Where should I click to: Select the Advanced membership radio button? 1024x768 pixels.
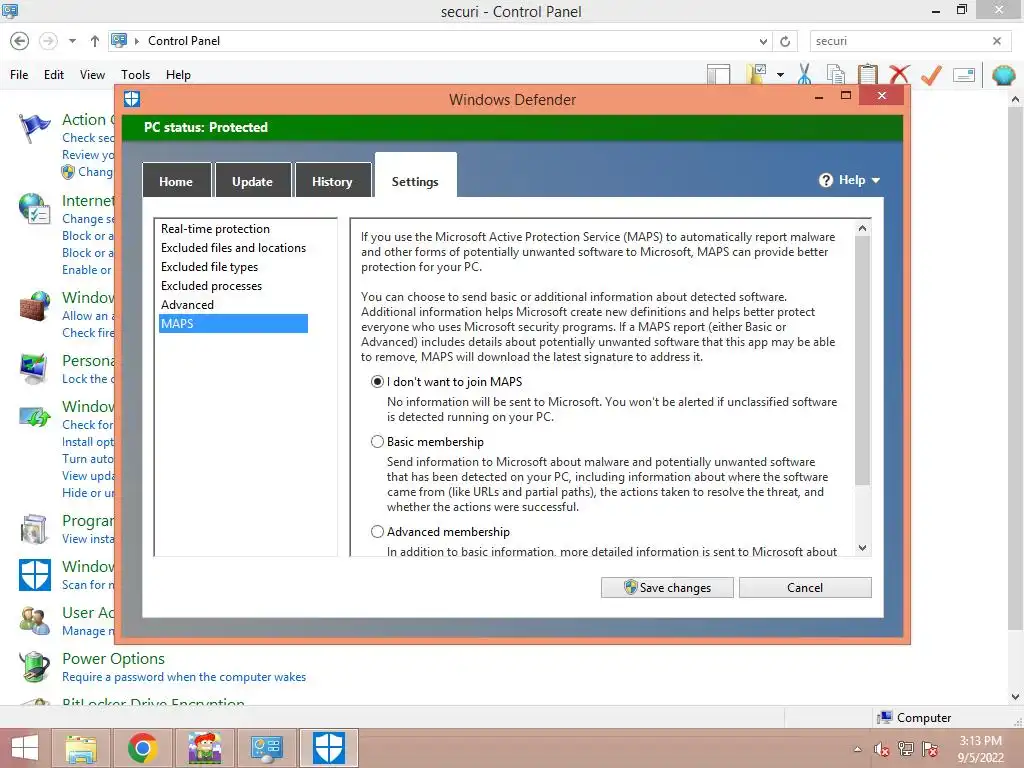pyautogui.click(x=377, y=532)
